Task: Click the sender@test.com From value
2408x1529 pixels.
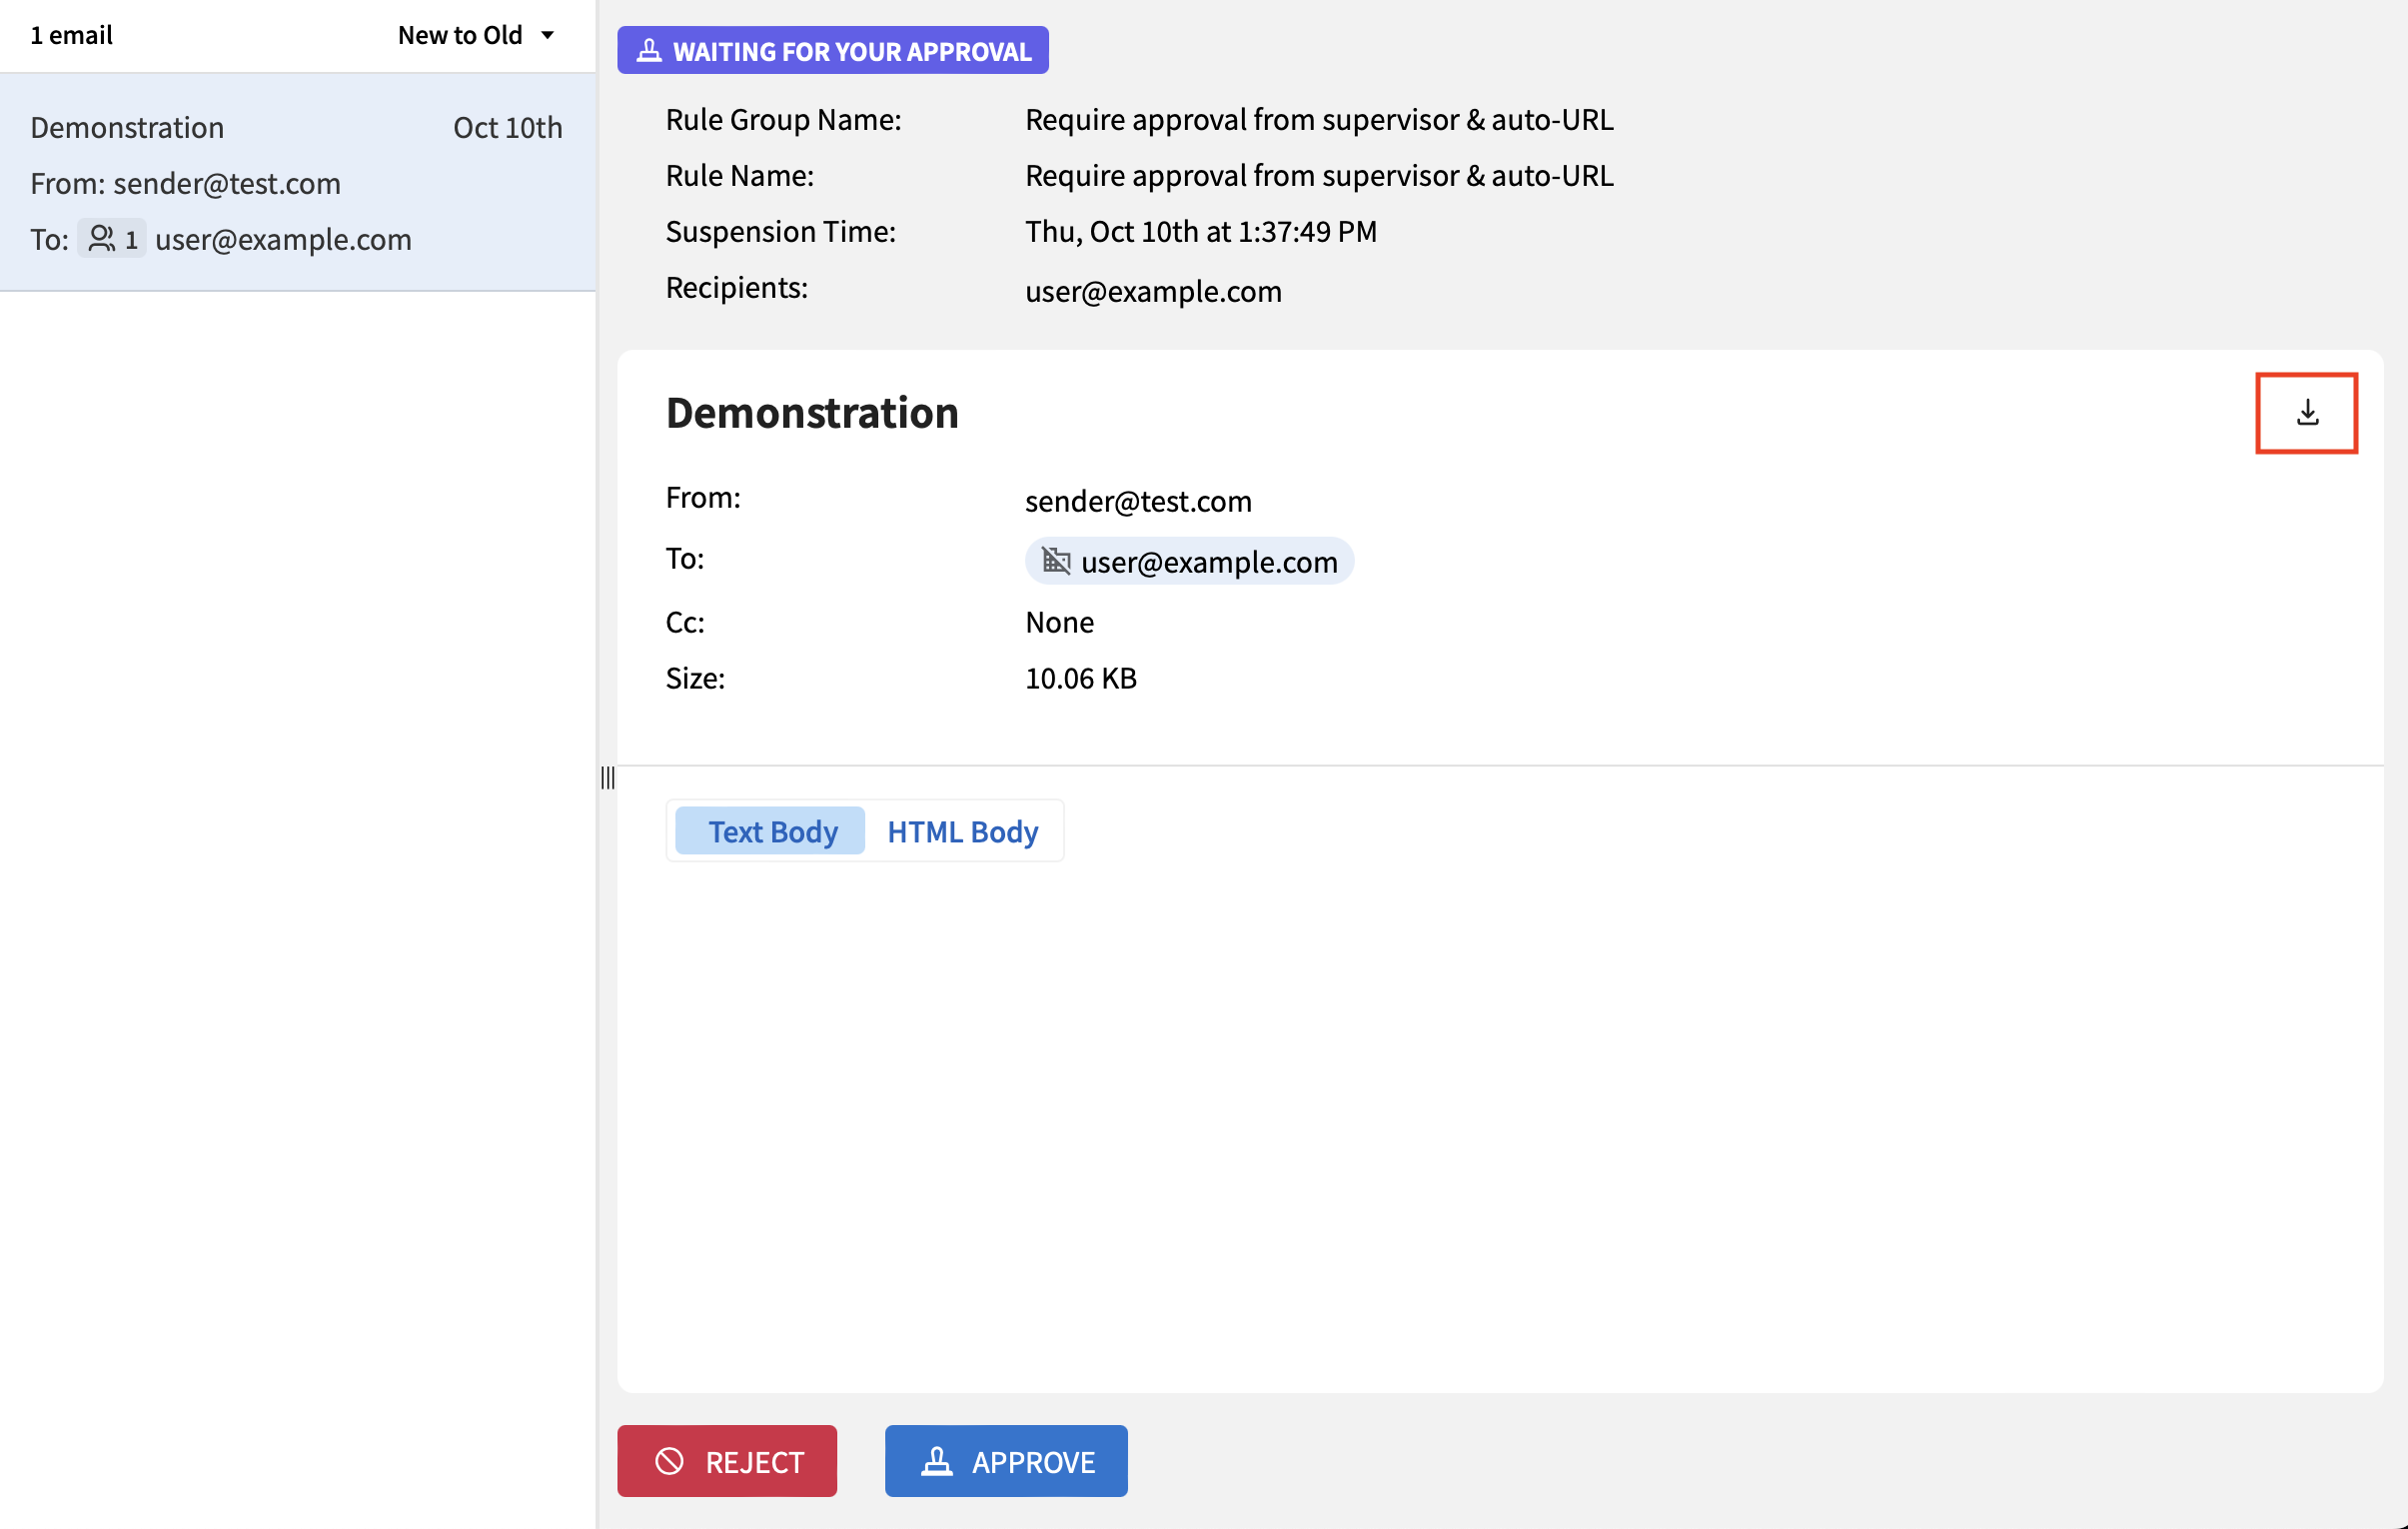Action: pyautogui.click(x=1138, y=500)
